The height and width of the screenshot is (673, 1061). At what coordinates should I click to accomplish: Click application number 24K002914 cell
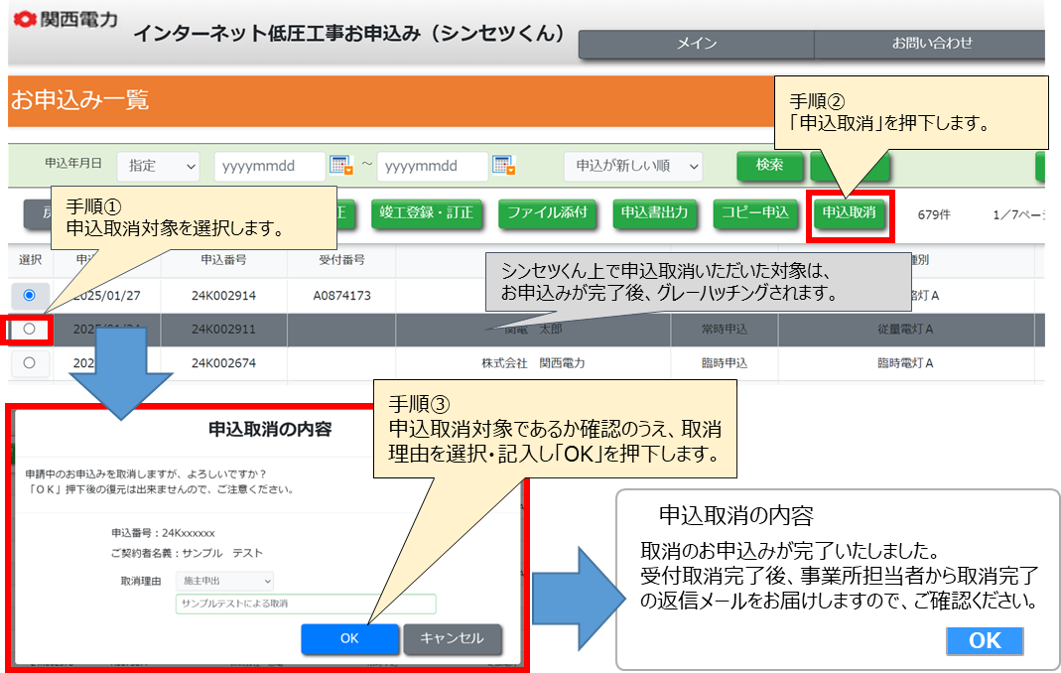(224, 296)
